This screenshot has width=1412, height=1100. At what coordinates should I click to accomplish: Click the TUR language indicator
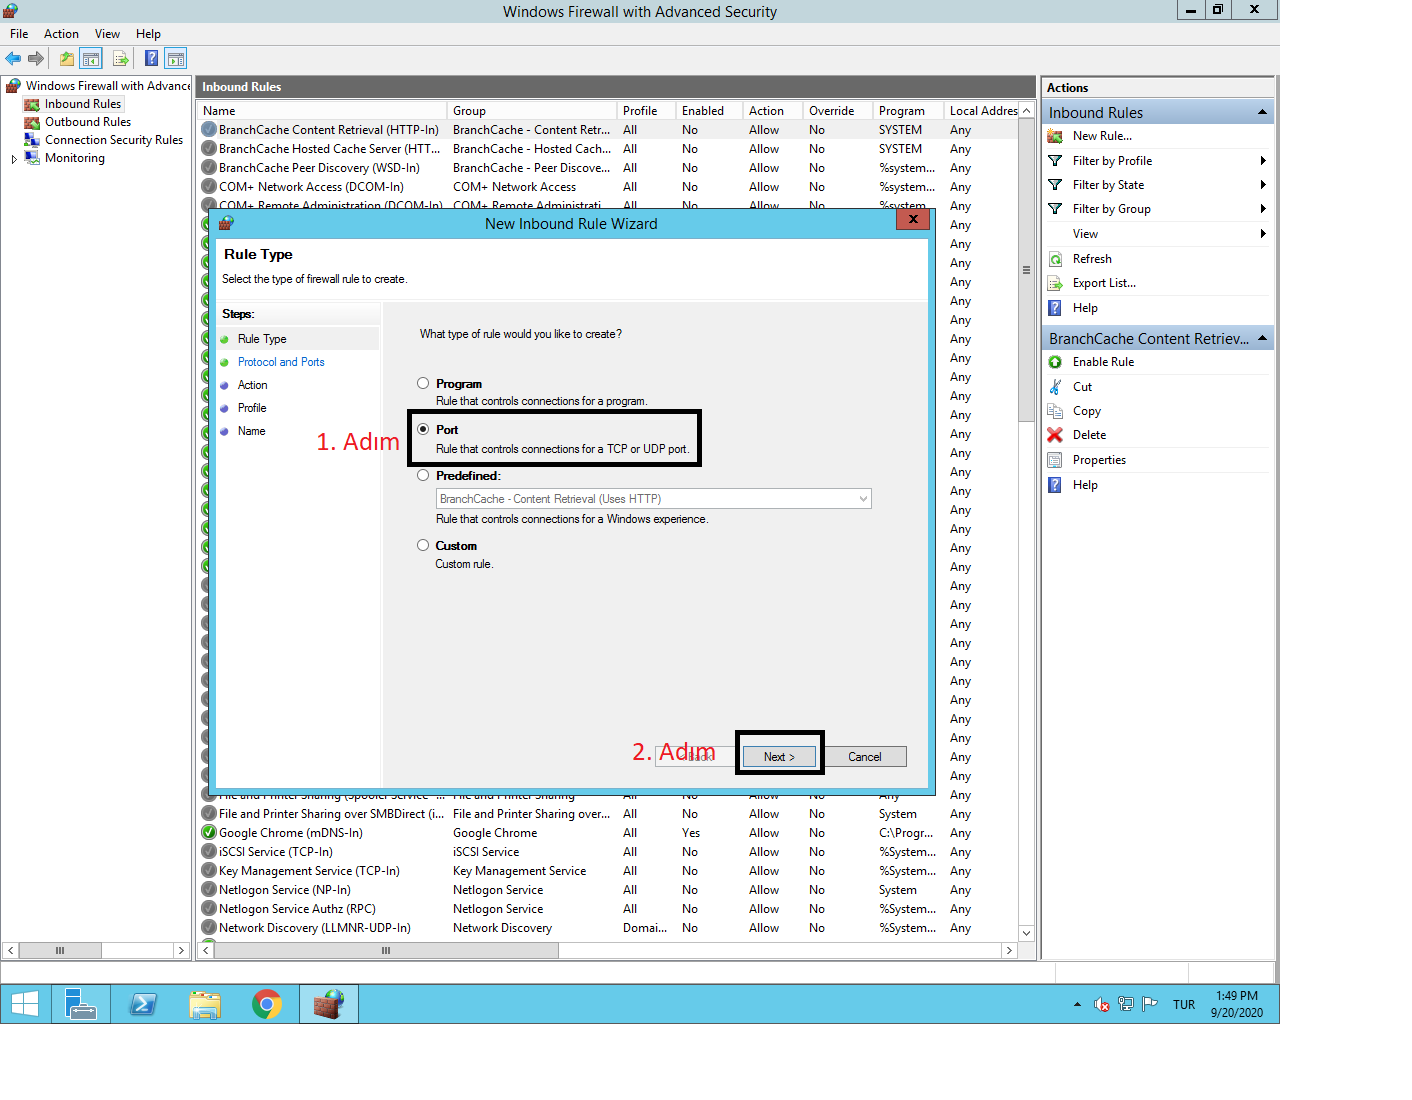1184,1005
